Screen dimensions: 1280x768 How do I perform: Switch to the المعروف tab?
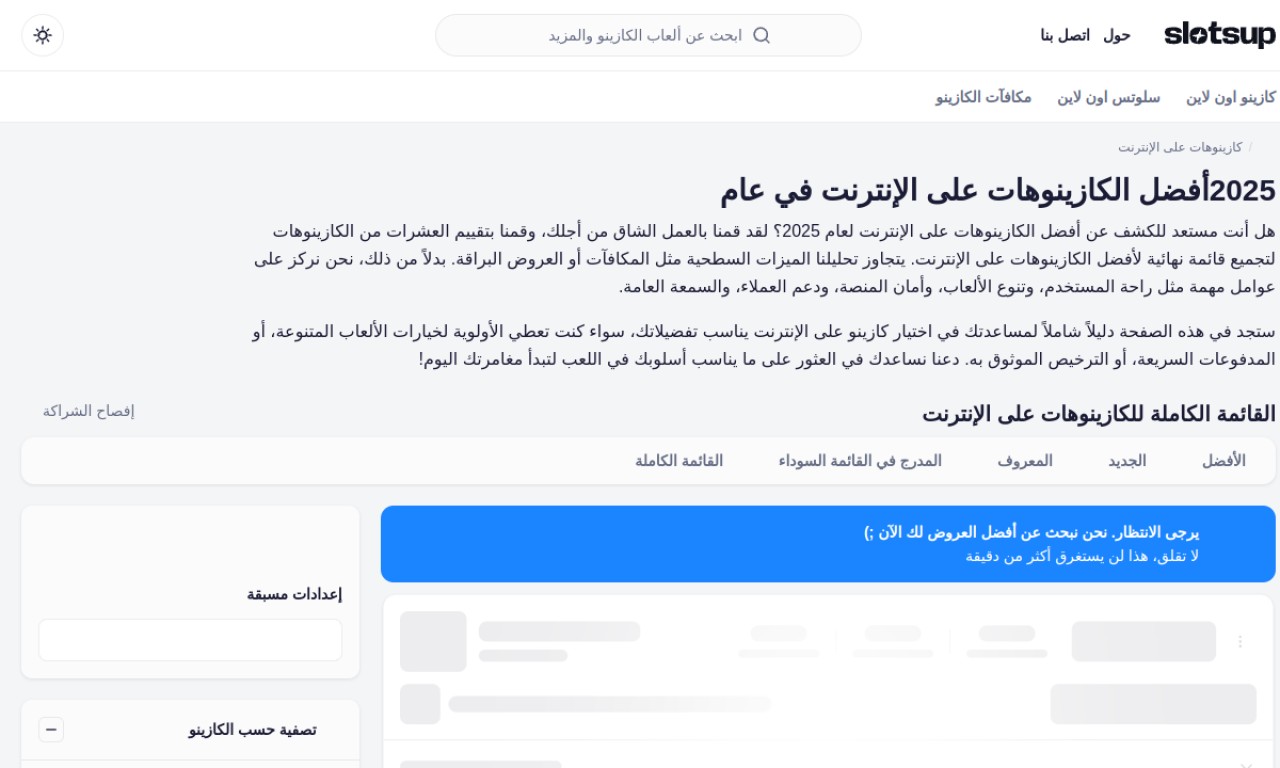click(x=1025, y=461)
